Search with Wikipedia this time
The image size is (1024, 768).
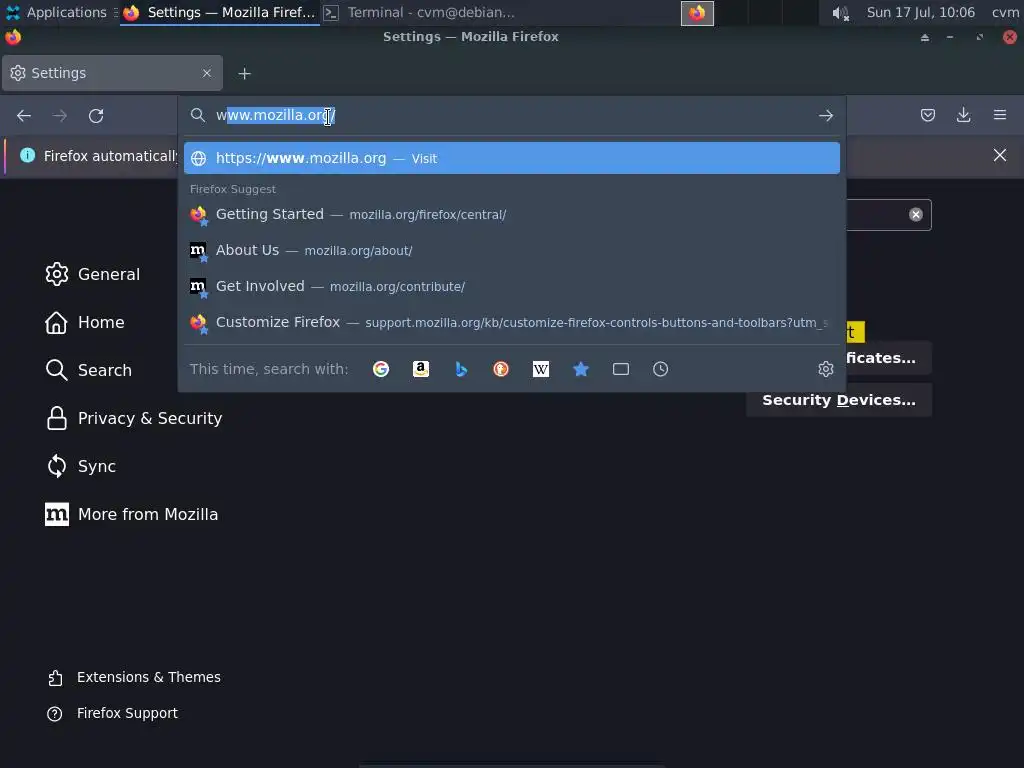pyautogui.click(x=541, y=369)
